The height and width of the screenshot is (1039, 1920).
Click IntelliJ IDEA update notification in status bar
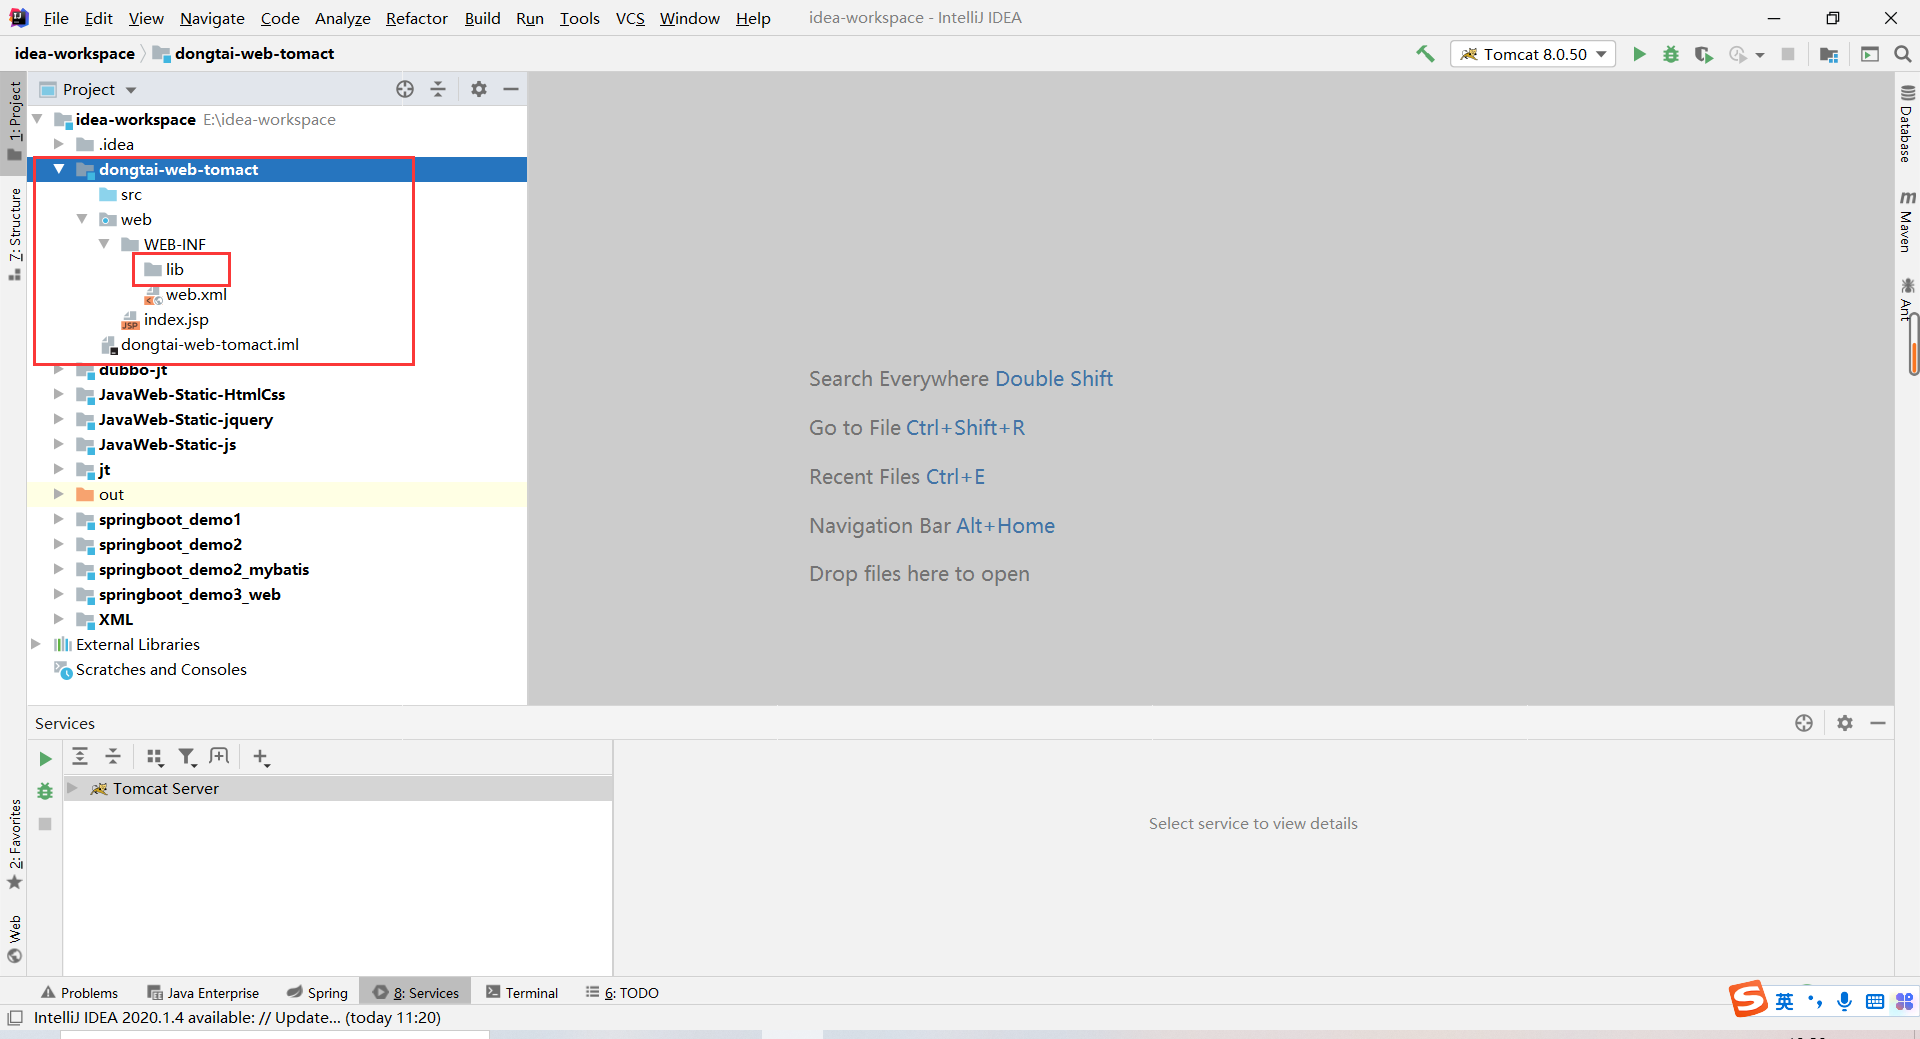pos(237,1018)
